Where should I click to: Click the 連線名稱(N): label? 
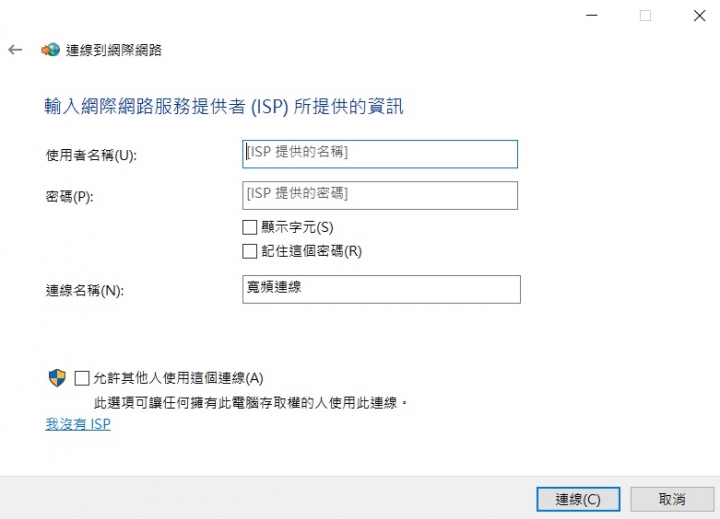point(85,291)
